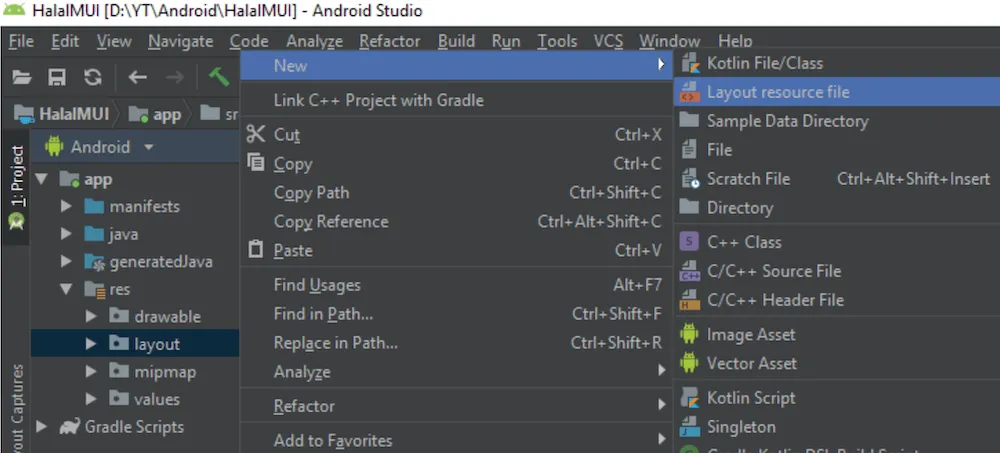The height and width of the screenshot is (453, 1000).
Task: Open the File menu
Action: tap(21, 41)
